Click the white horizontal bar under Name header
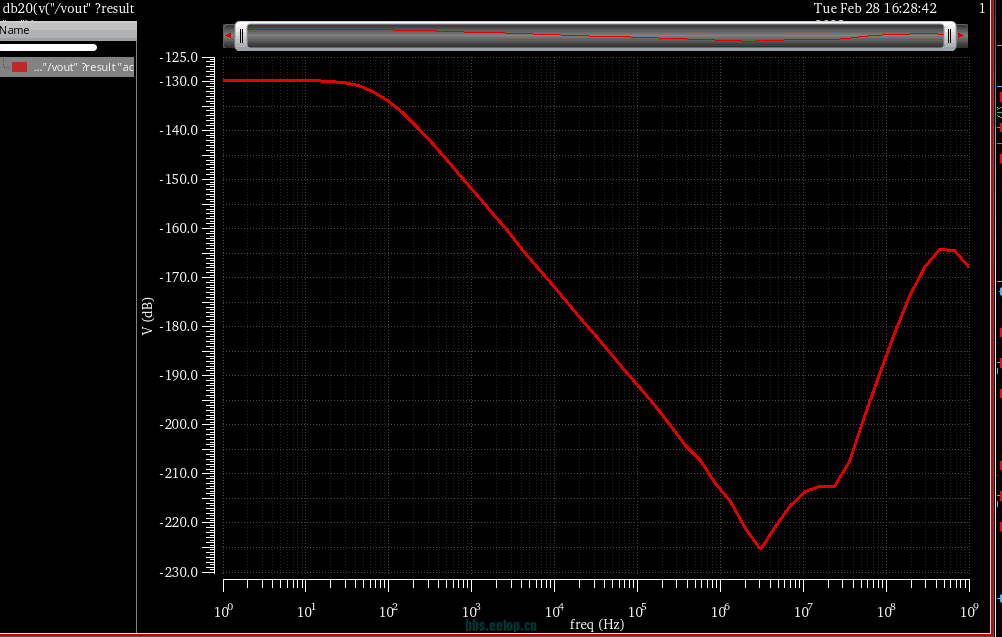 click(x=48, y=47)
